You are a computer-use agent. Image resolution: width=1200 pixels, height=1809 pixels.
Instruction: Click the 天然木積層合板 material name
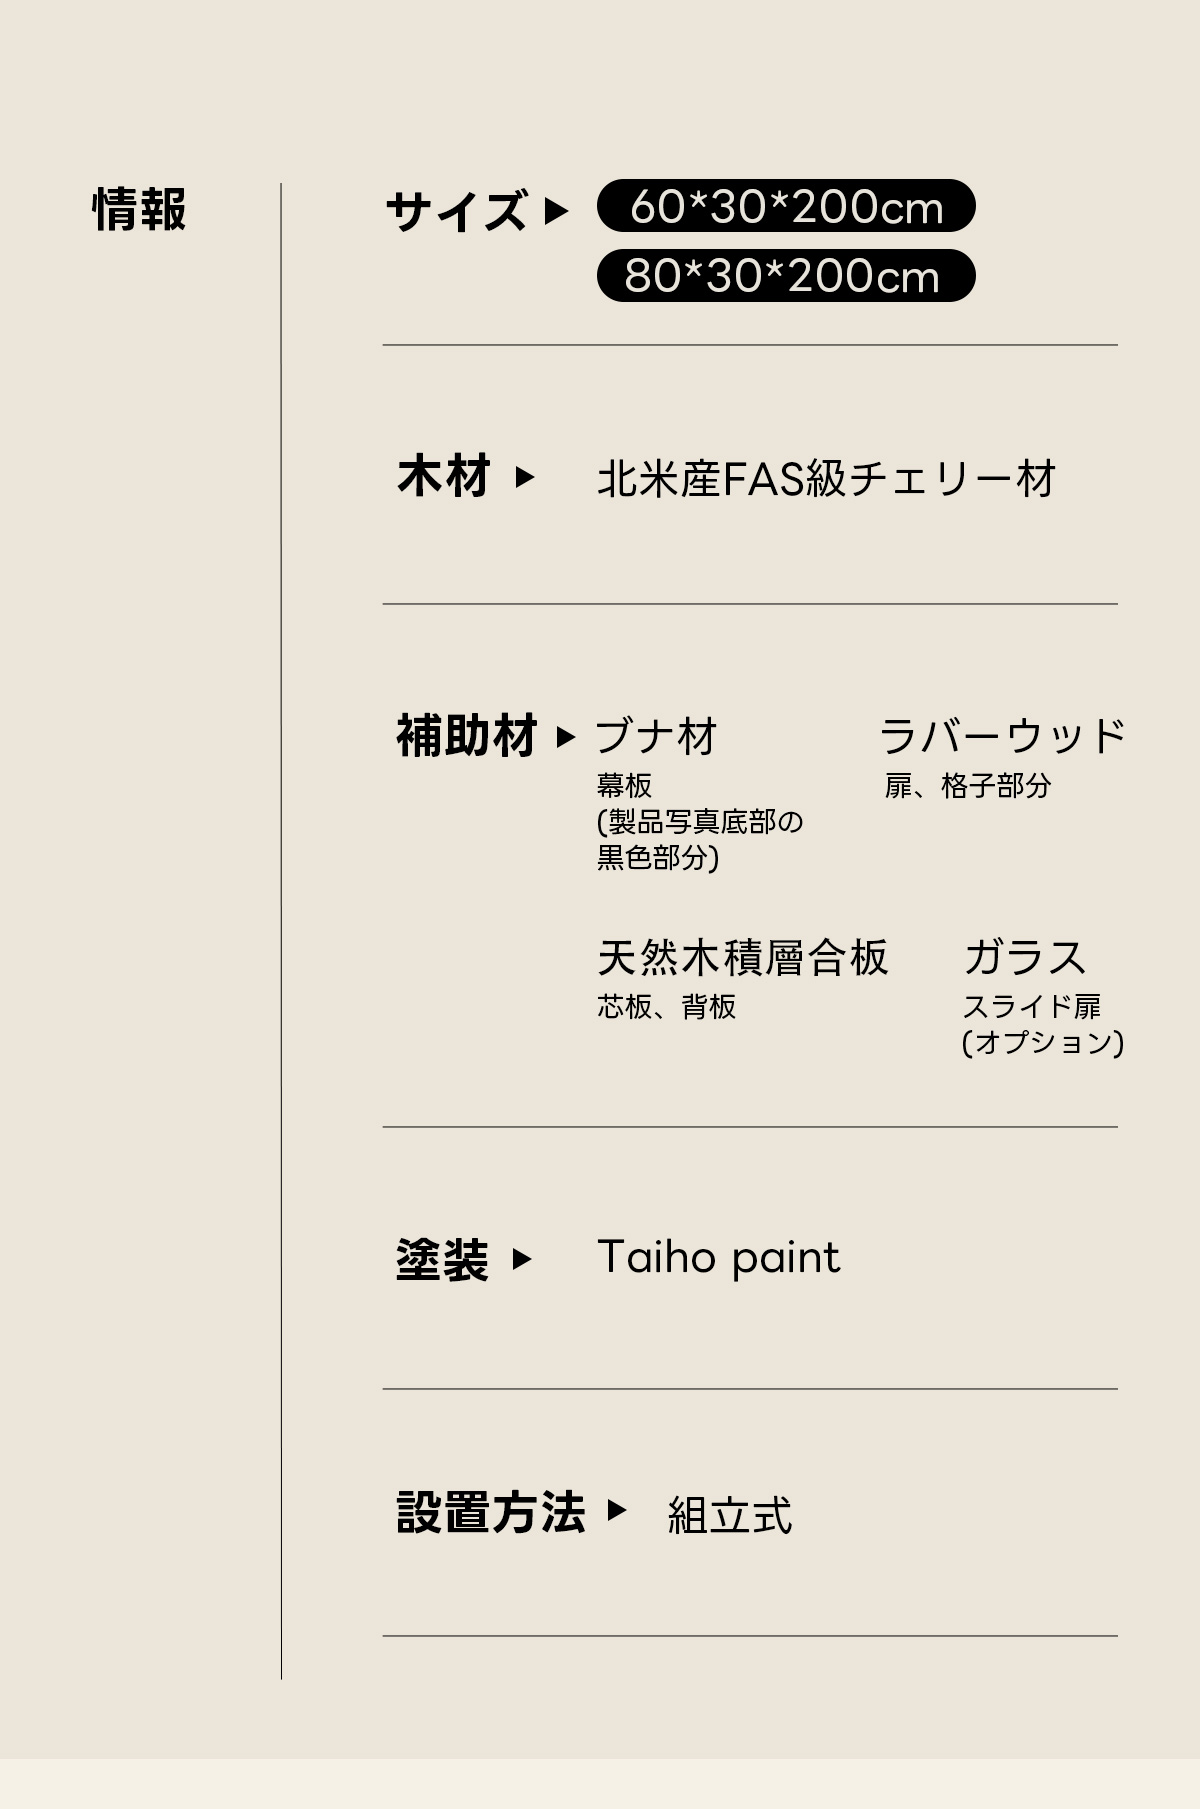742,958
